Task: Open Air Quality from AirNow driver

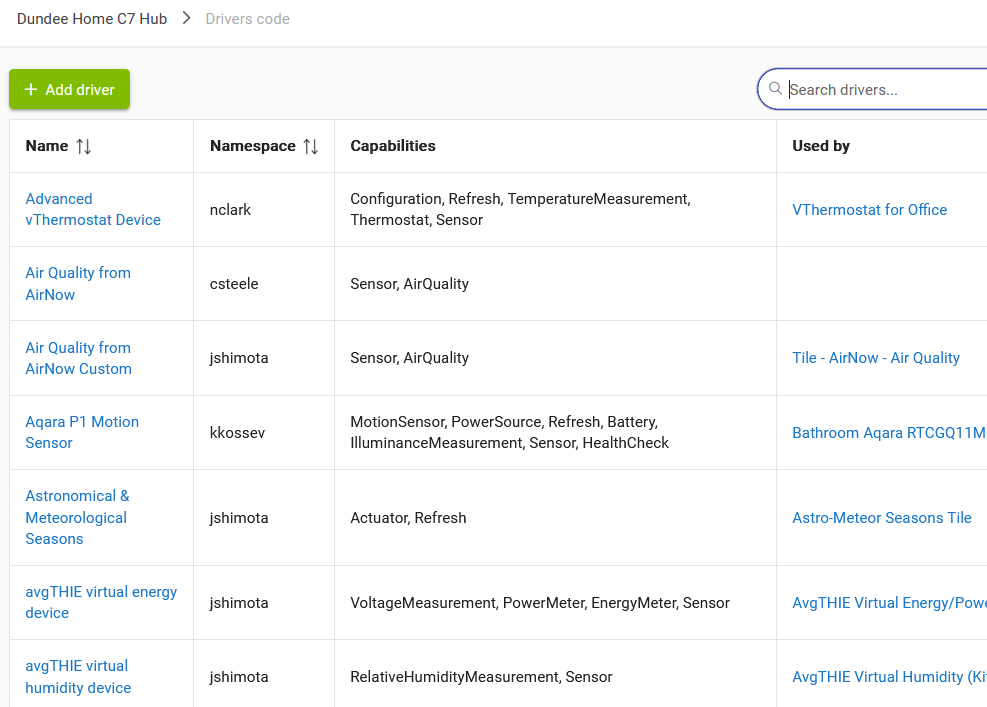Action: tap(78, 283)
